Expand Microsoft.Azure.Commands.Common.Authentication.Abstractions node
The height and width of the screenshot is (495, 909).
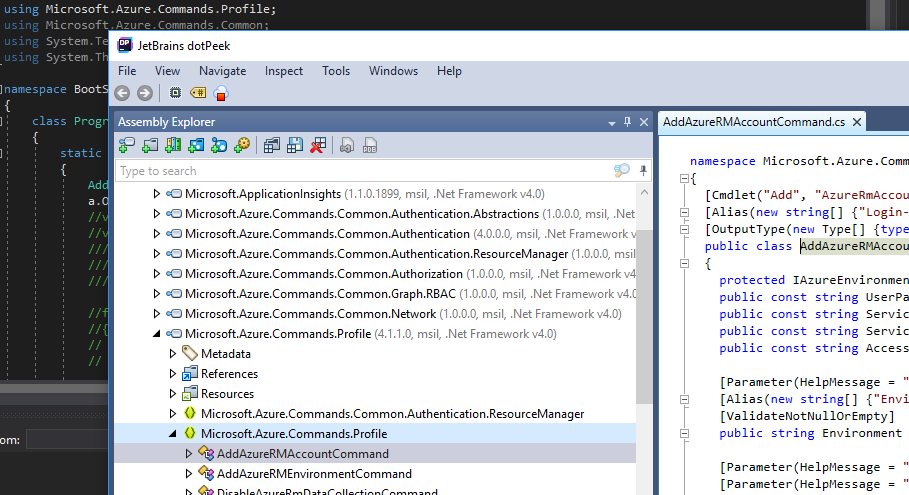coord(157,214)
